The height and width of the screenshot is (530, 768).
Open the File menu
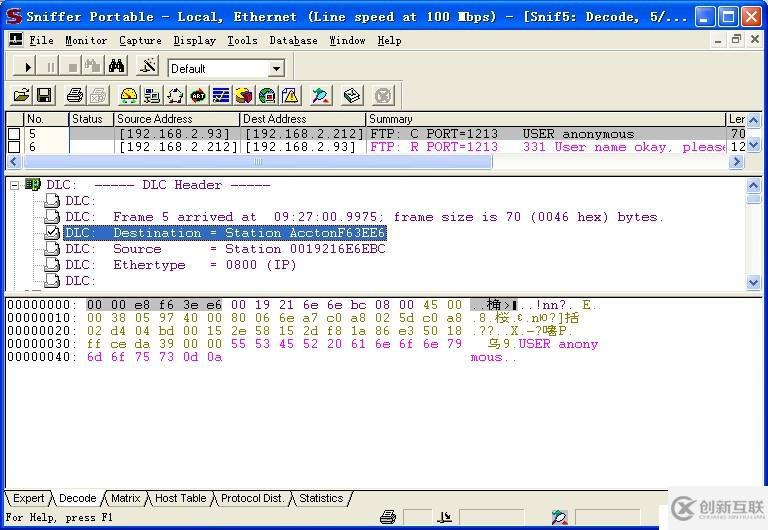pyautogui.click(x=41, y=41)
